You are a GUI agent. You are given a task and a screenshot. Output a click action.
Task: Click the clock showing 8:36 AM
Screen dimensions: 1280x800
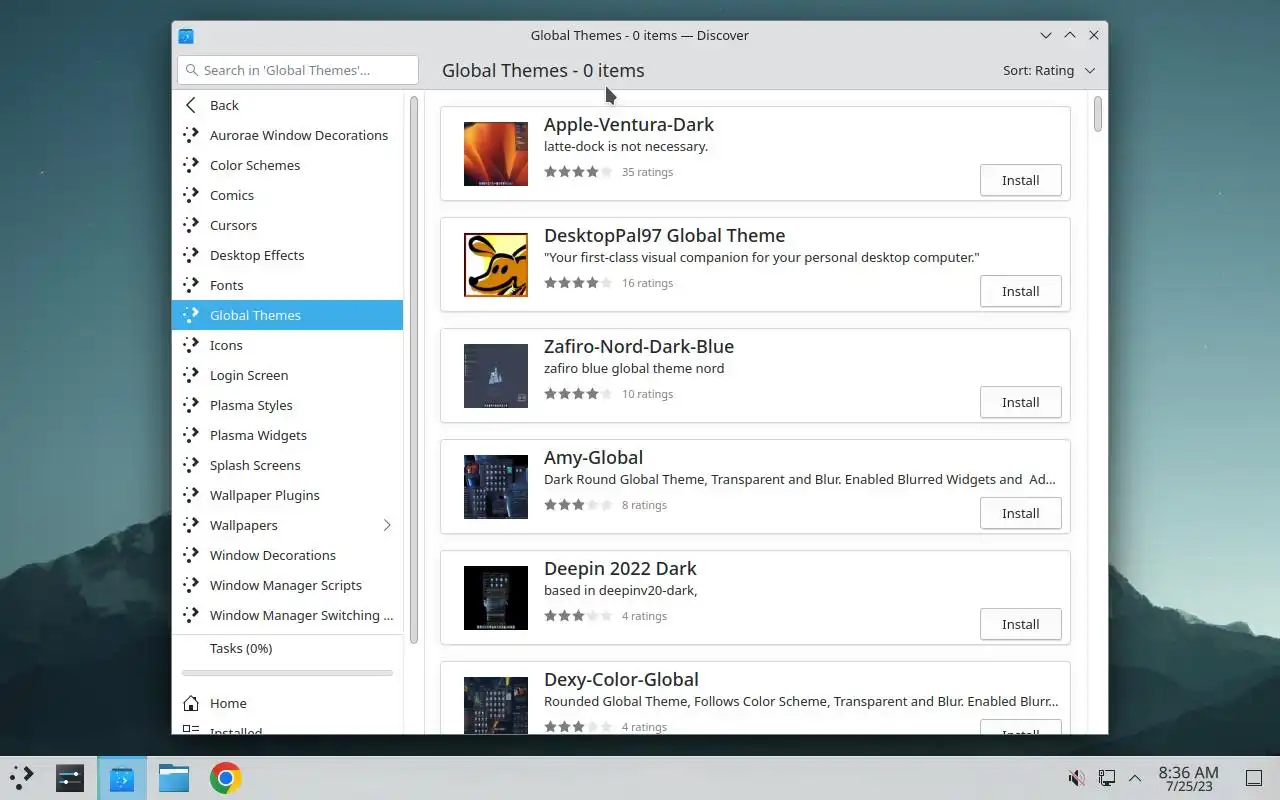tap(1188, 772)
